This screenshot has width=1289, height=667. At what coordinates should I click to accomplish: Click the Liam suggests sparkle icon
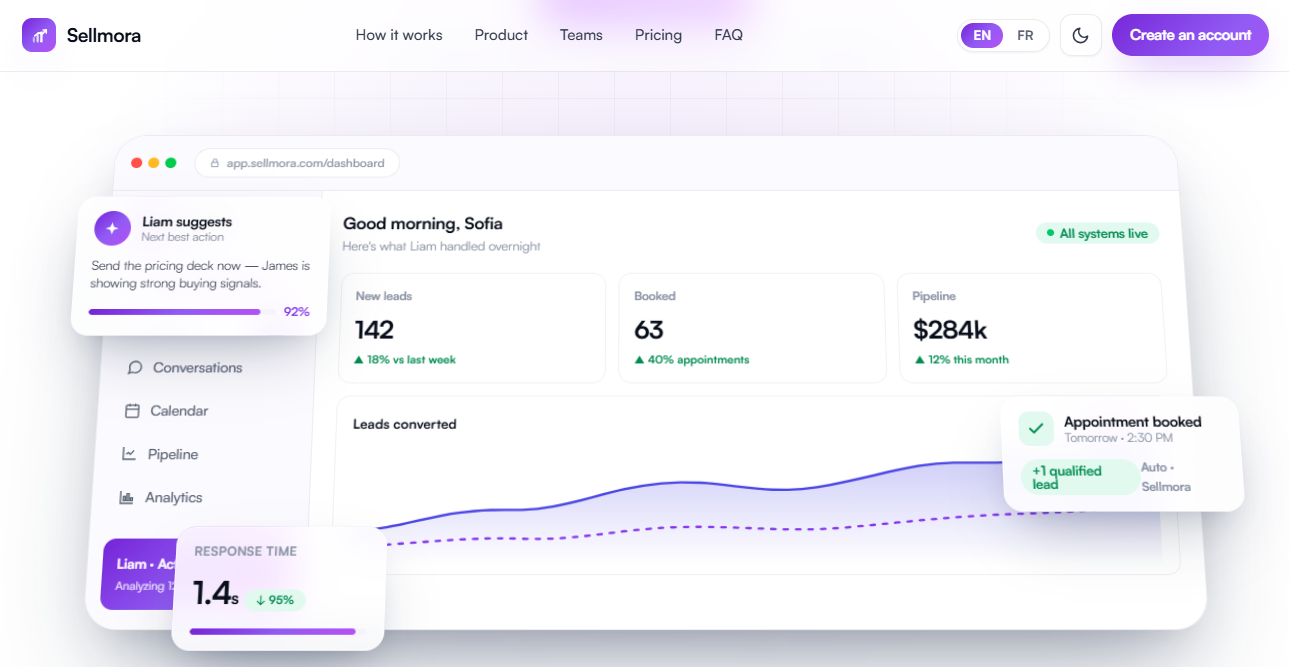click(x=112, y=229)
